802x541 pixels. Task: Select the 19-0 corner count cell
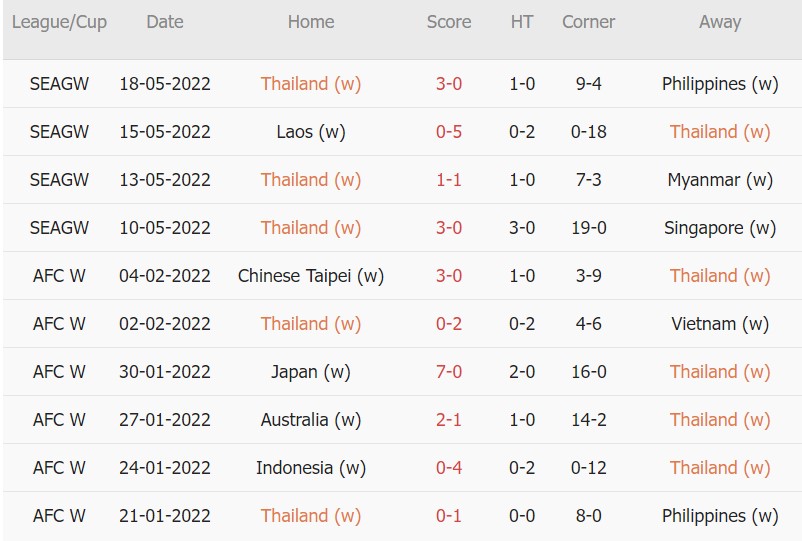pyautogui.click(x=590, y=228)
